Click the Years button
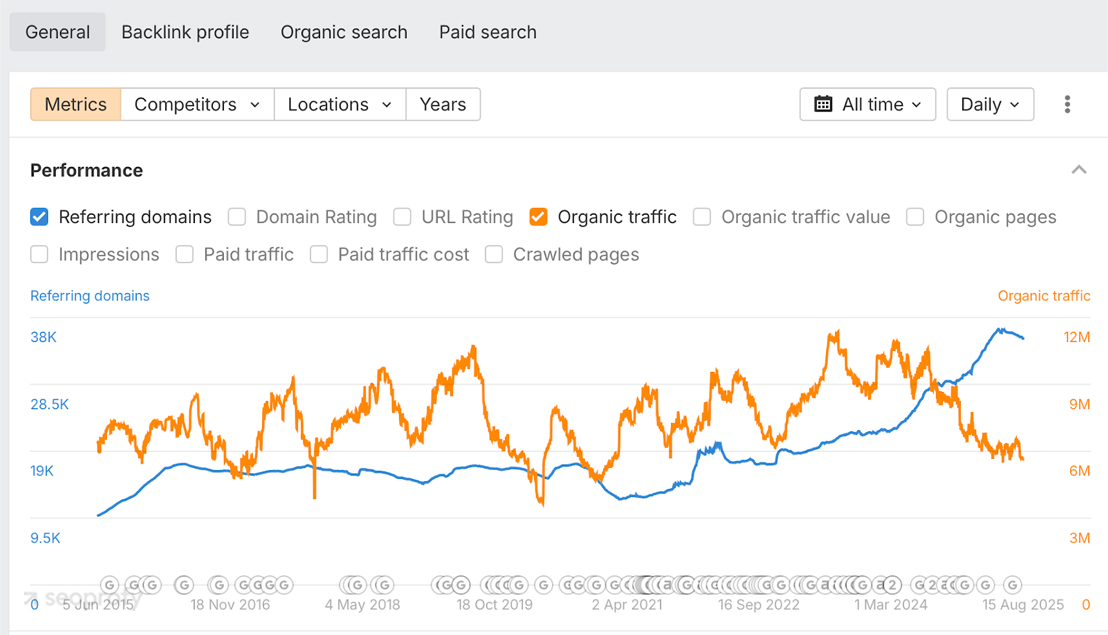 (x=443, y=104)
